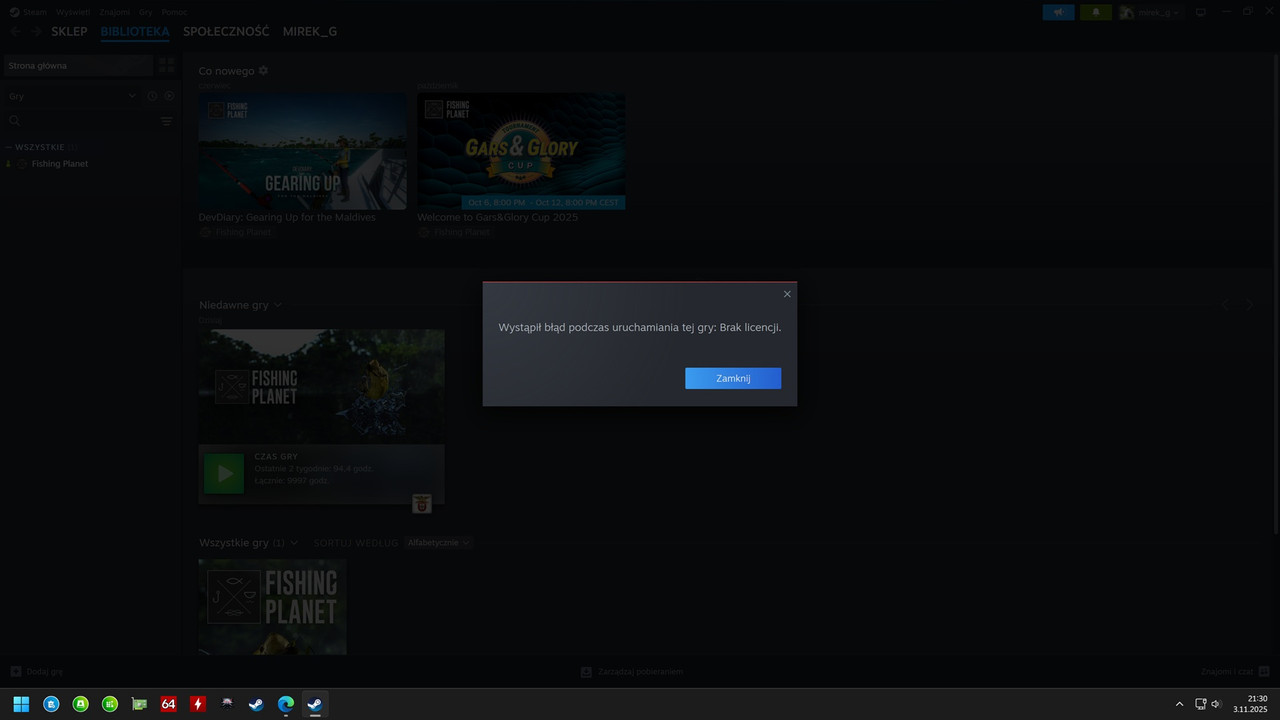
Task: Switch to the SKLEP tab
Action: tap(69, 32)
